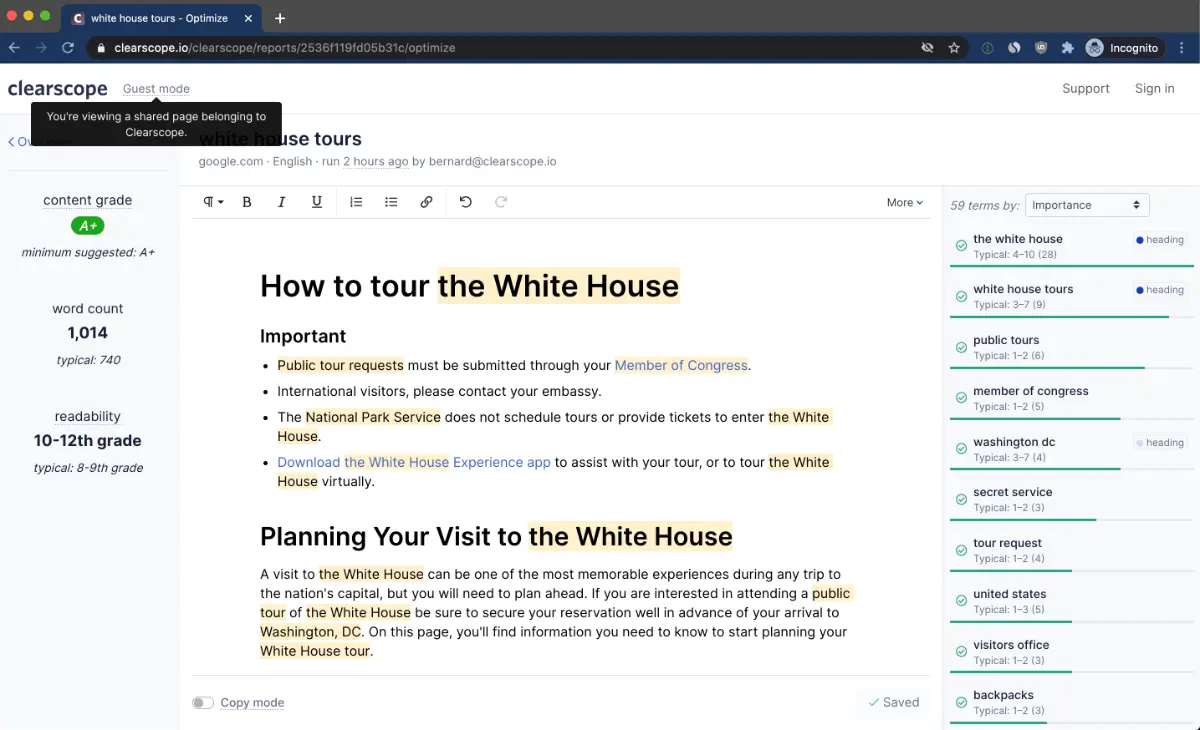Click heading tag on 'washington dc' term
Screen dimensions: 1200x730
click(x=1160, y=443)
